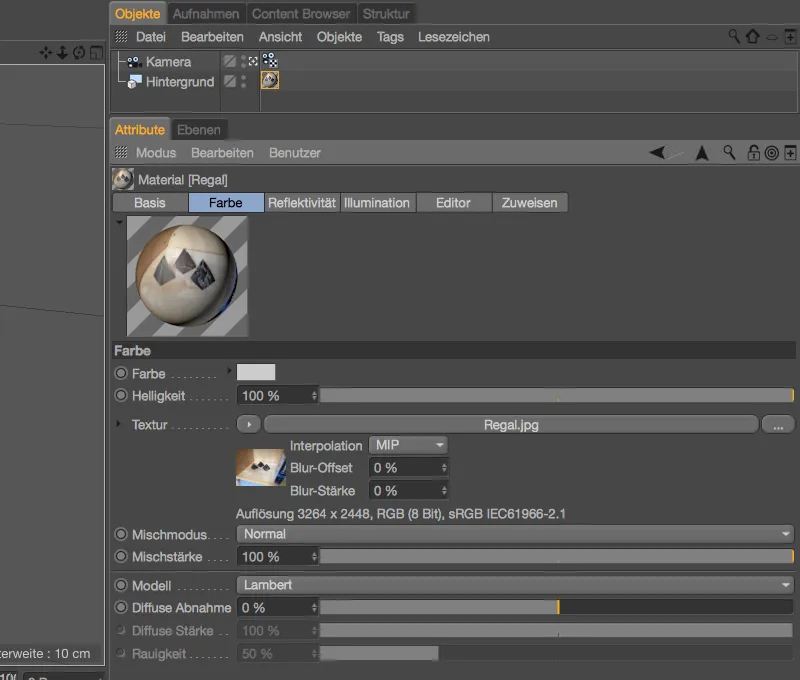Click the material preview icon next to Material [Regal]
This screenshot has height=680, width=800.
(x=123, y=179)
